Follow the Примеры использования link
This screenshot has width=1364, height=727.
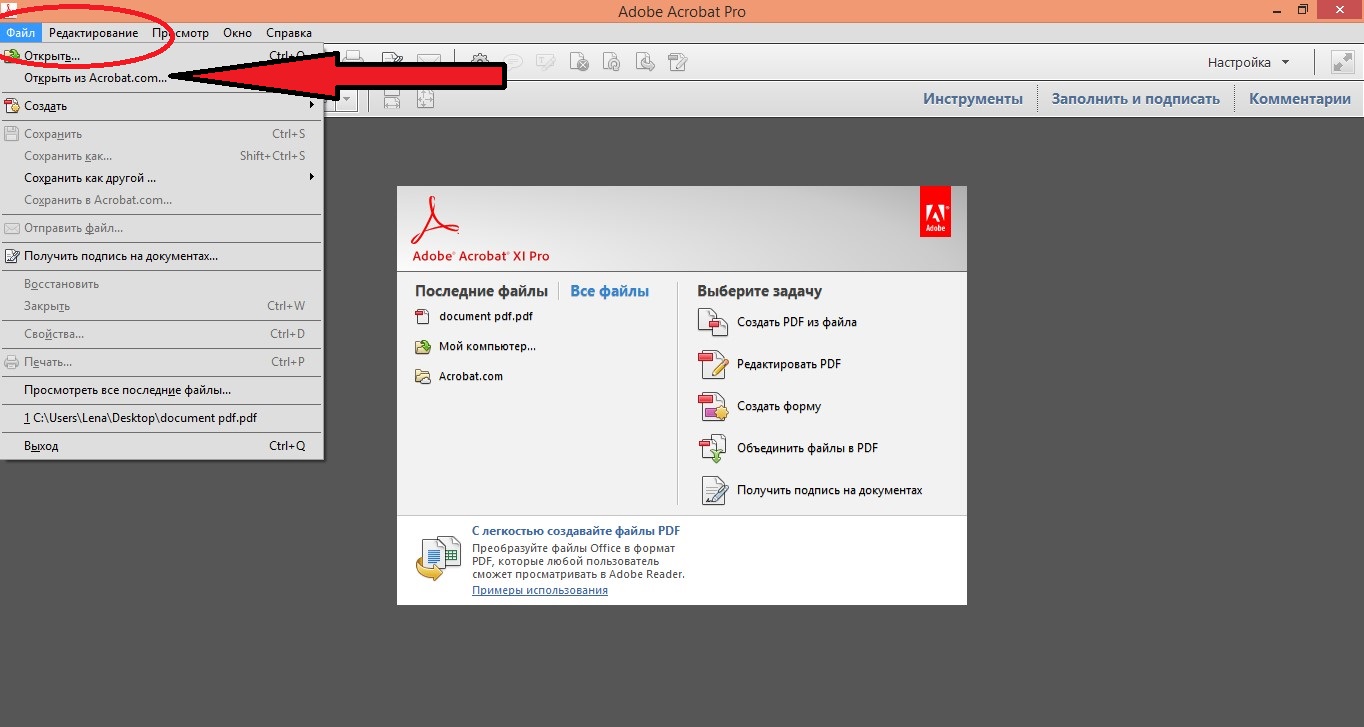coord(540,590)
